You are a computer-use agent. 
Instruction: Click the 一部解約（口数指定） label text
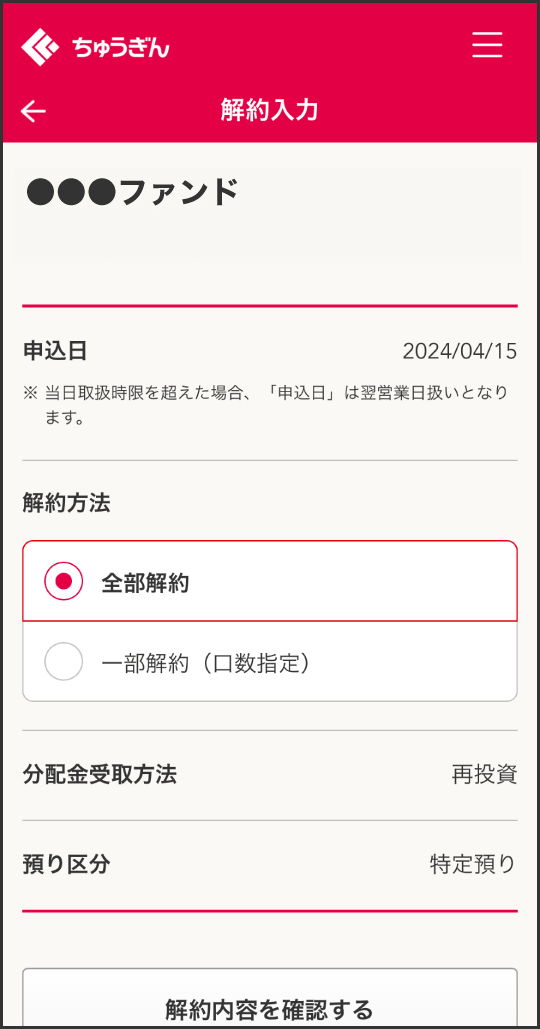click(205, 663)
